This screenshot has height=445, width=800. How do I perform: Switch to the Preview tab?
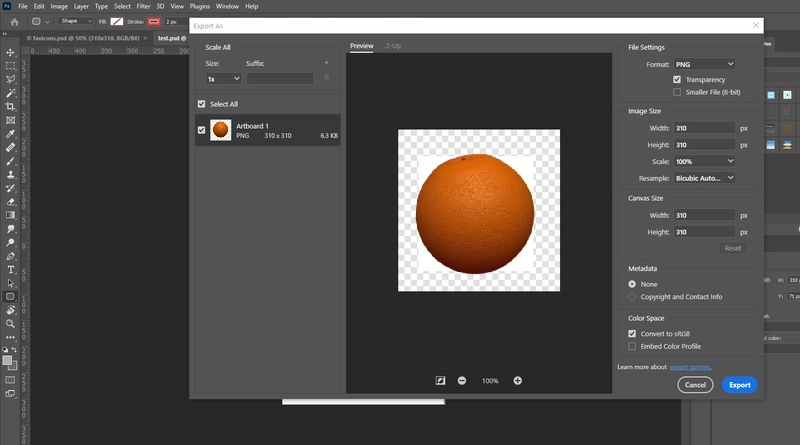click(362, 46)
